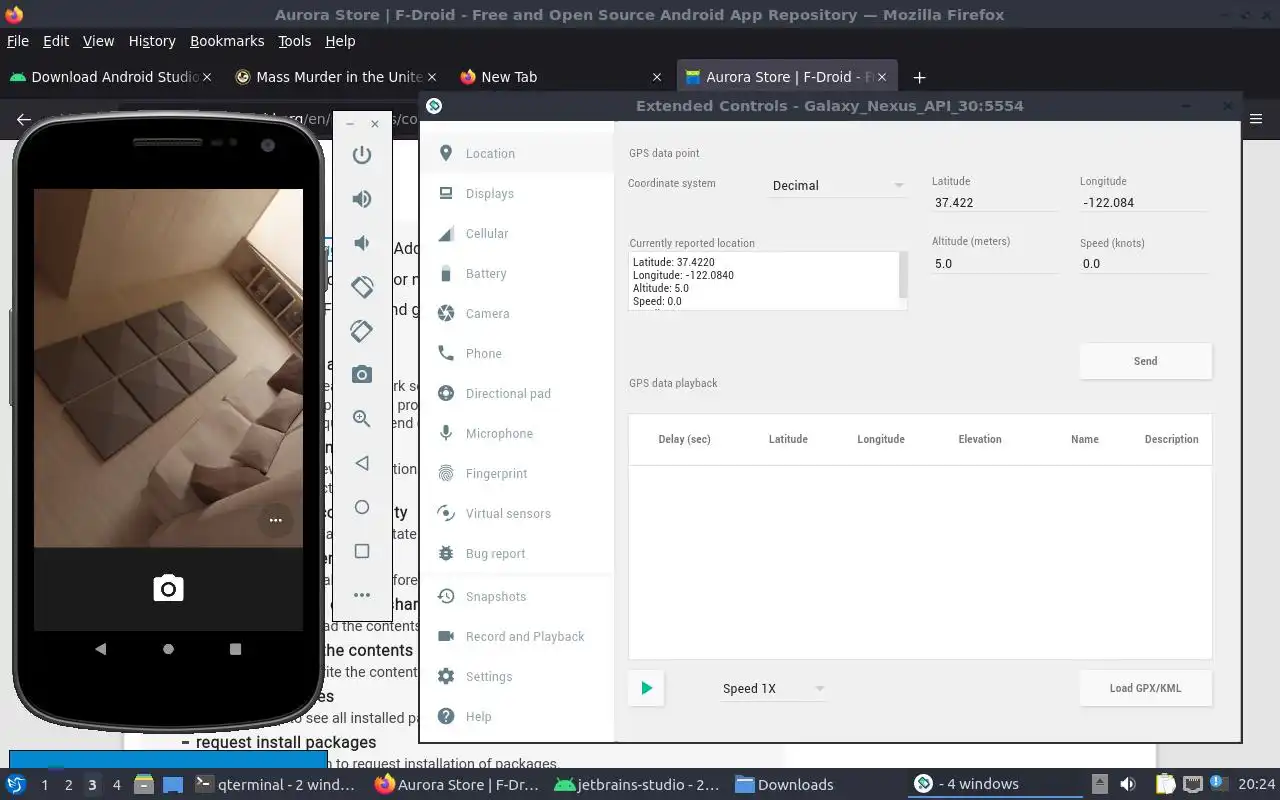Screen dimensions: 1280x800
Task: Open a new Firefox tab with plus
Action: (919, 77)
